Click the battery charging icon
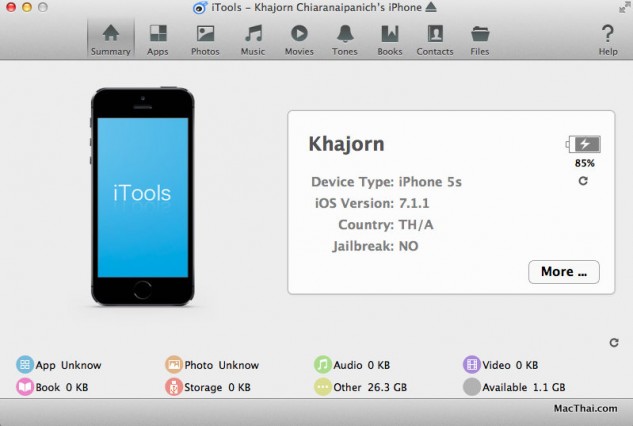Viewport: 633px width, 426px height. 583,144
